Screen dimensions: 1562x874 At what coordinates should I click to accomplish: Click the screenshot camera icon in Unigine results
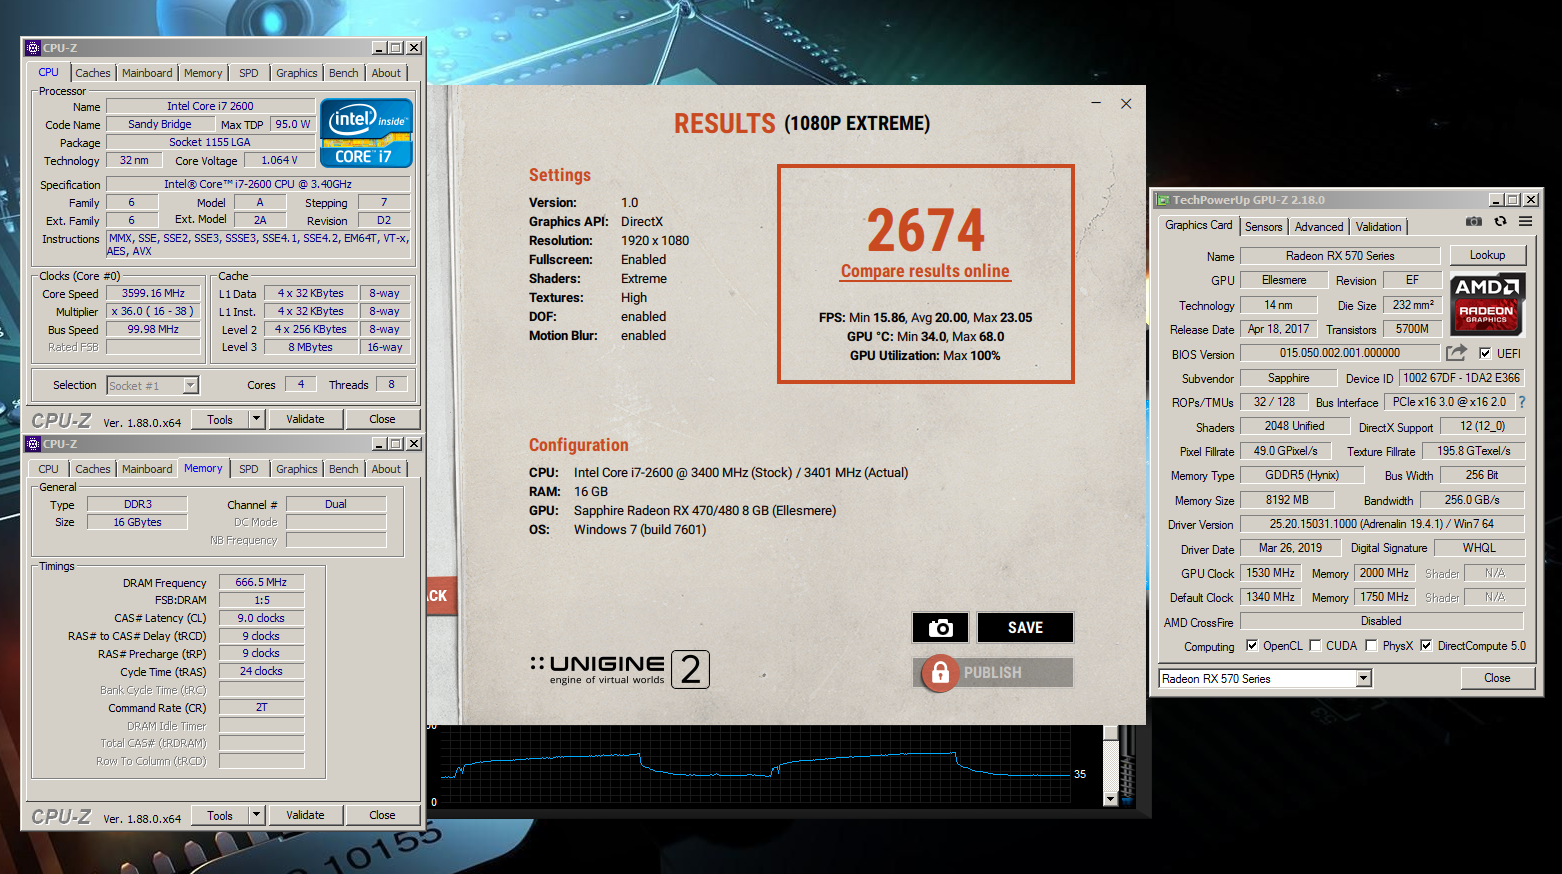[940, 628]
